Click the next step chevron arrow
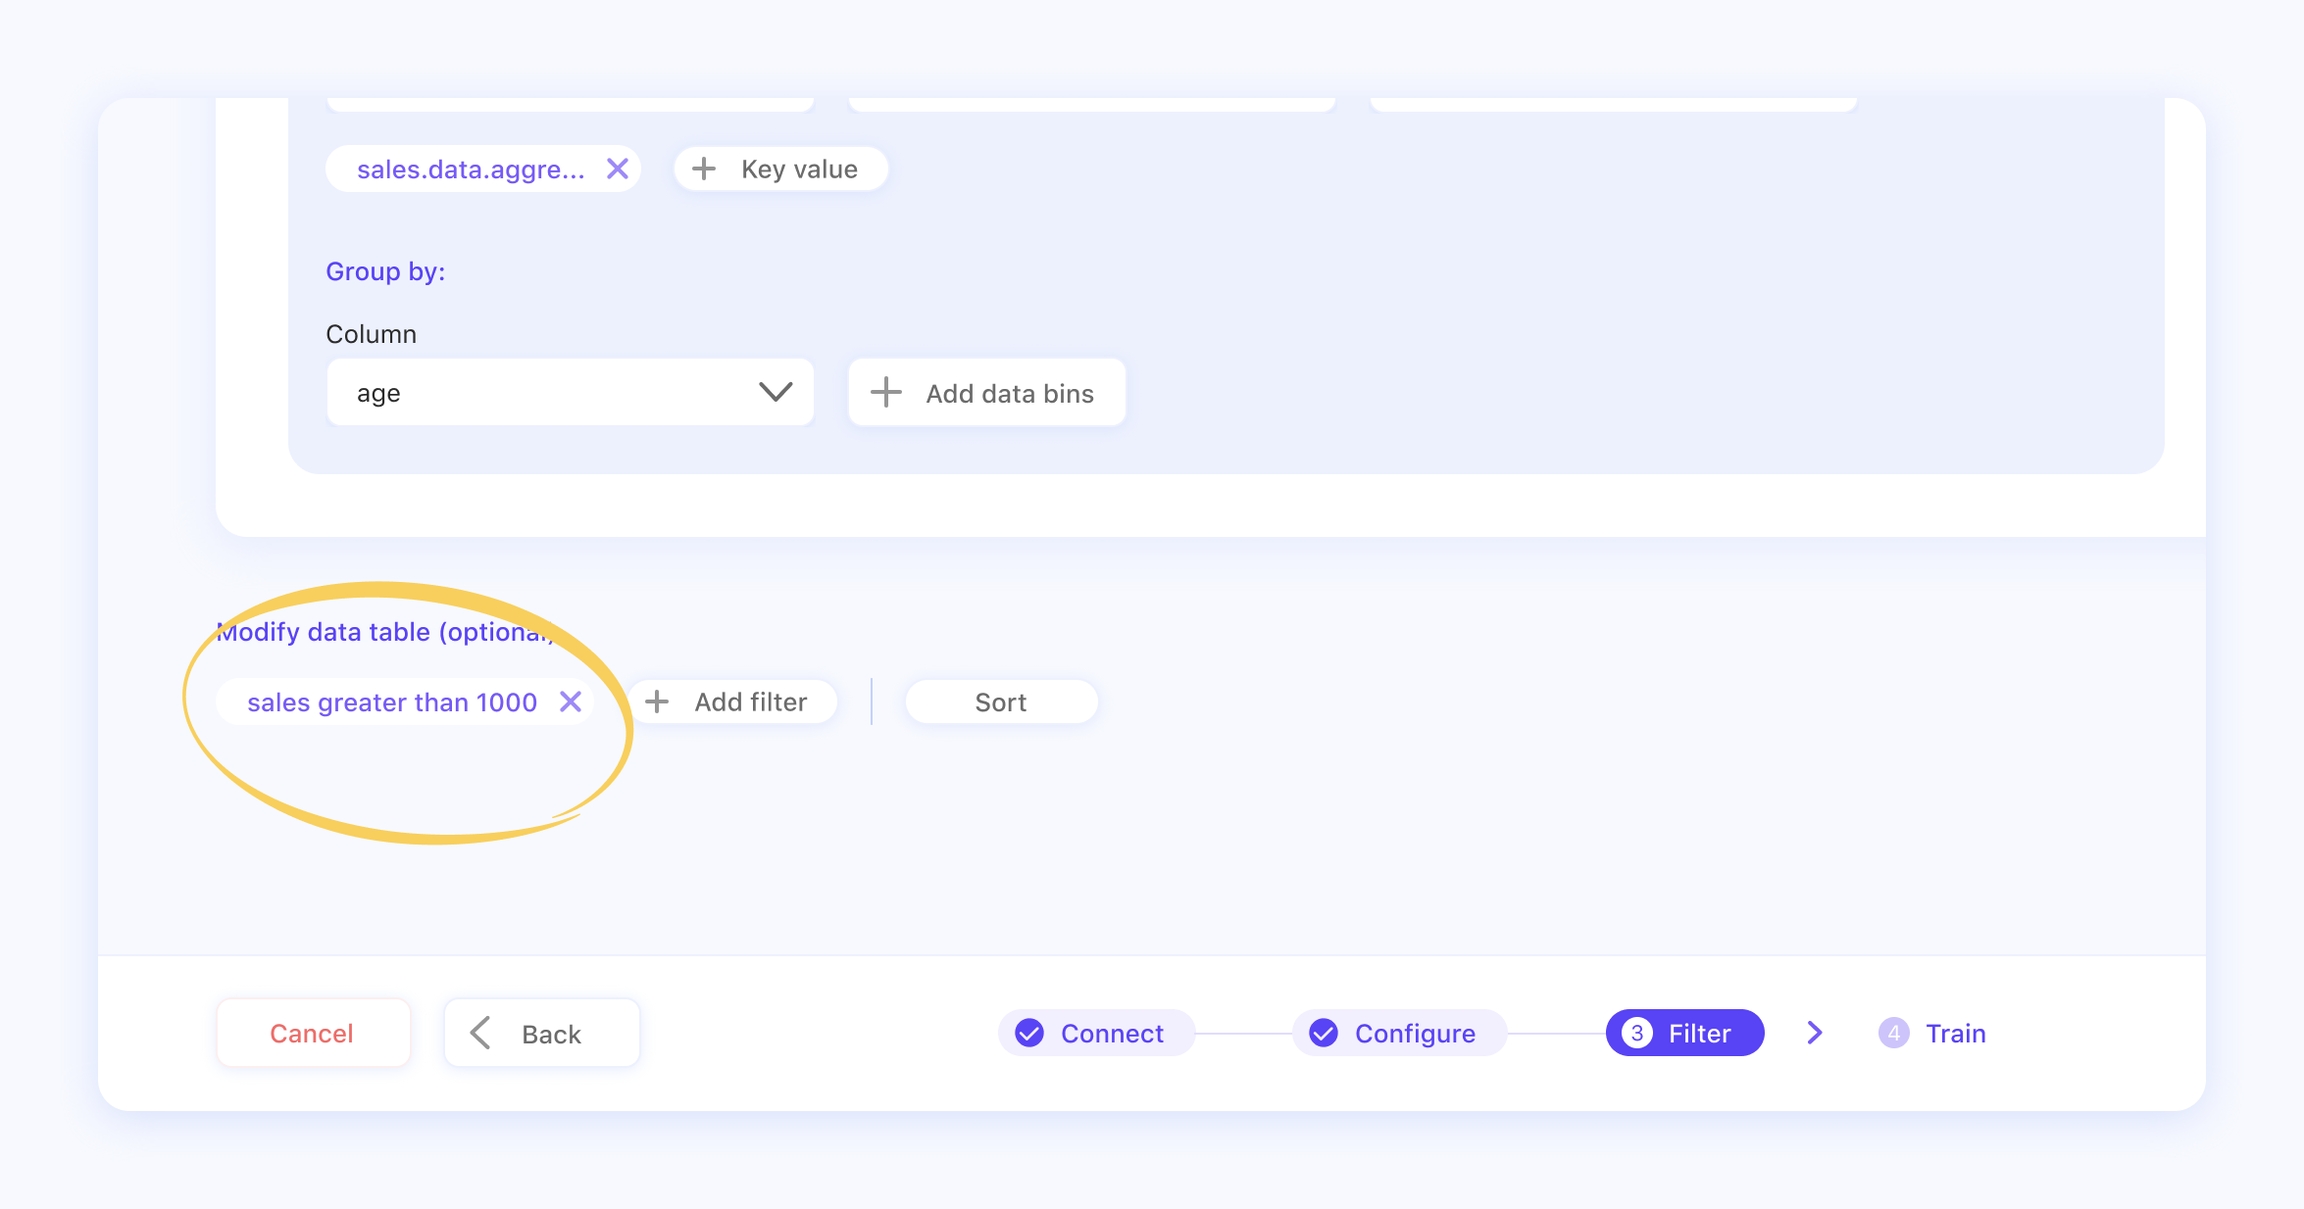The width and height of the screenshot is (2304, 1209). (x=1815, y=1033)
